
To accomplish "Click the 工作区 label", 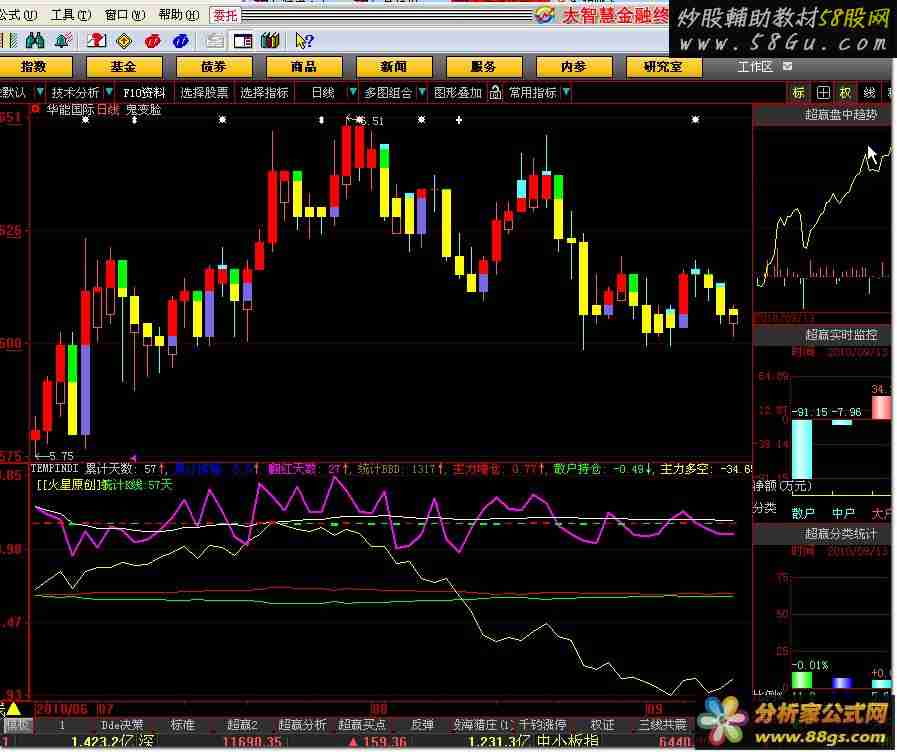I will 755,67.
